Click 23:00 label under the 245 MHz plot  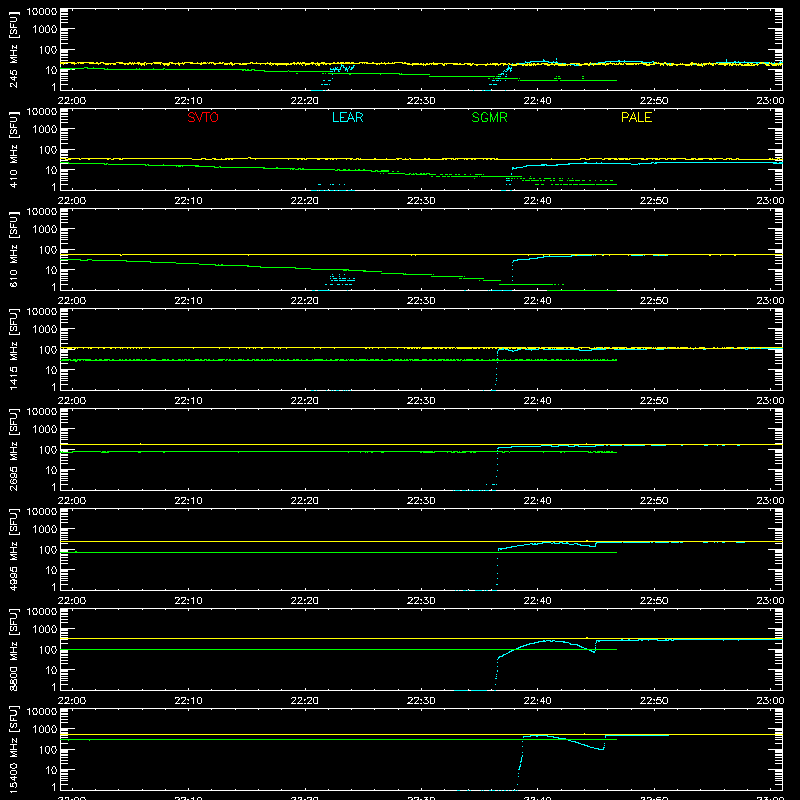(770, 101)
